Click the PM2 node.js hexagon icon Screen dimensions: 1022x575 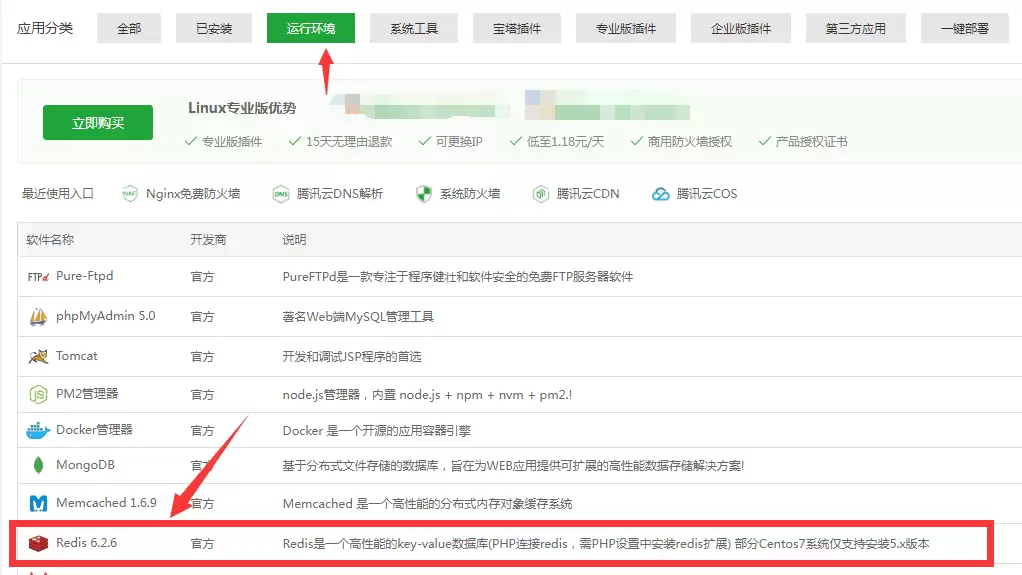[x=38, y=394]
